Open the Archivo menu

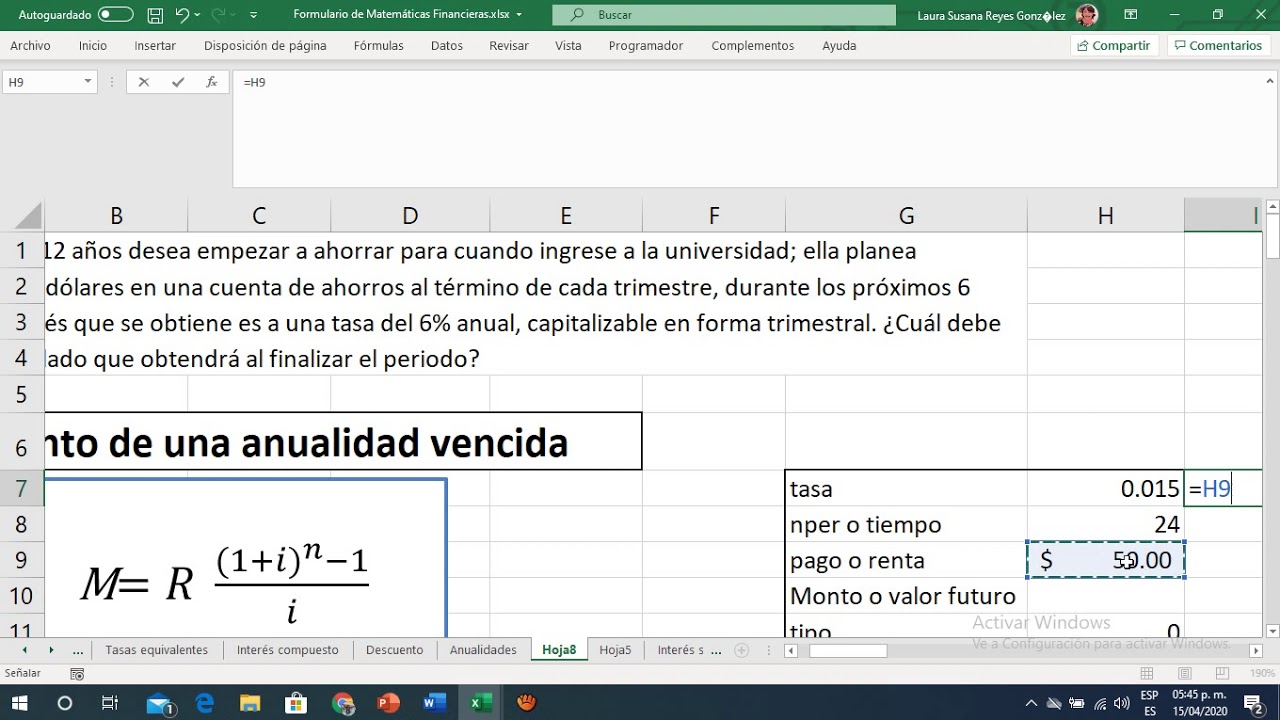(30, 46)
